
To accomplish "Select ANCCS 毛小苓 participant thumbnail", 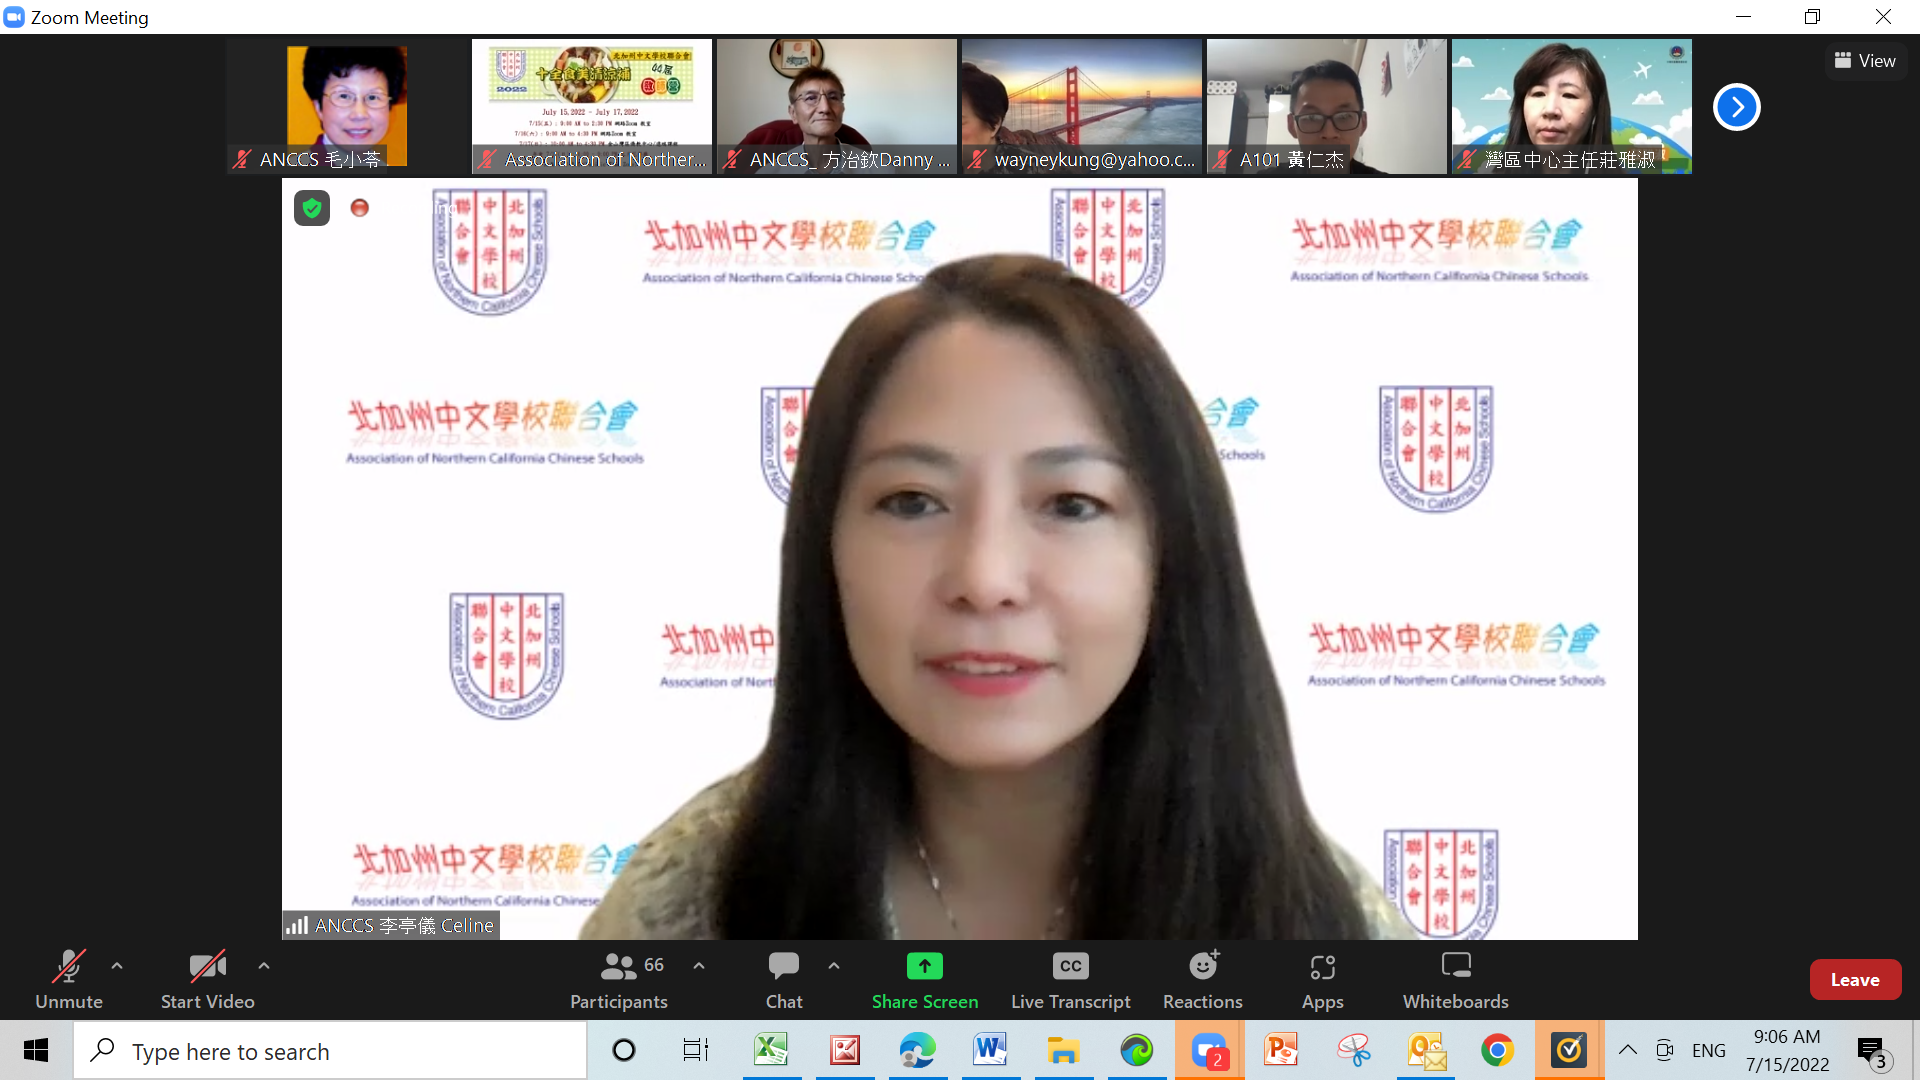I will pos(347,106).
